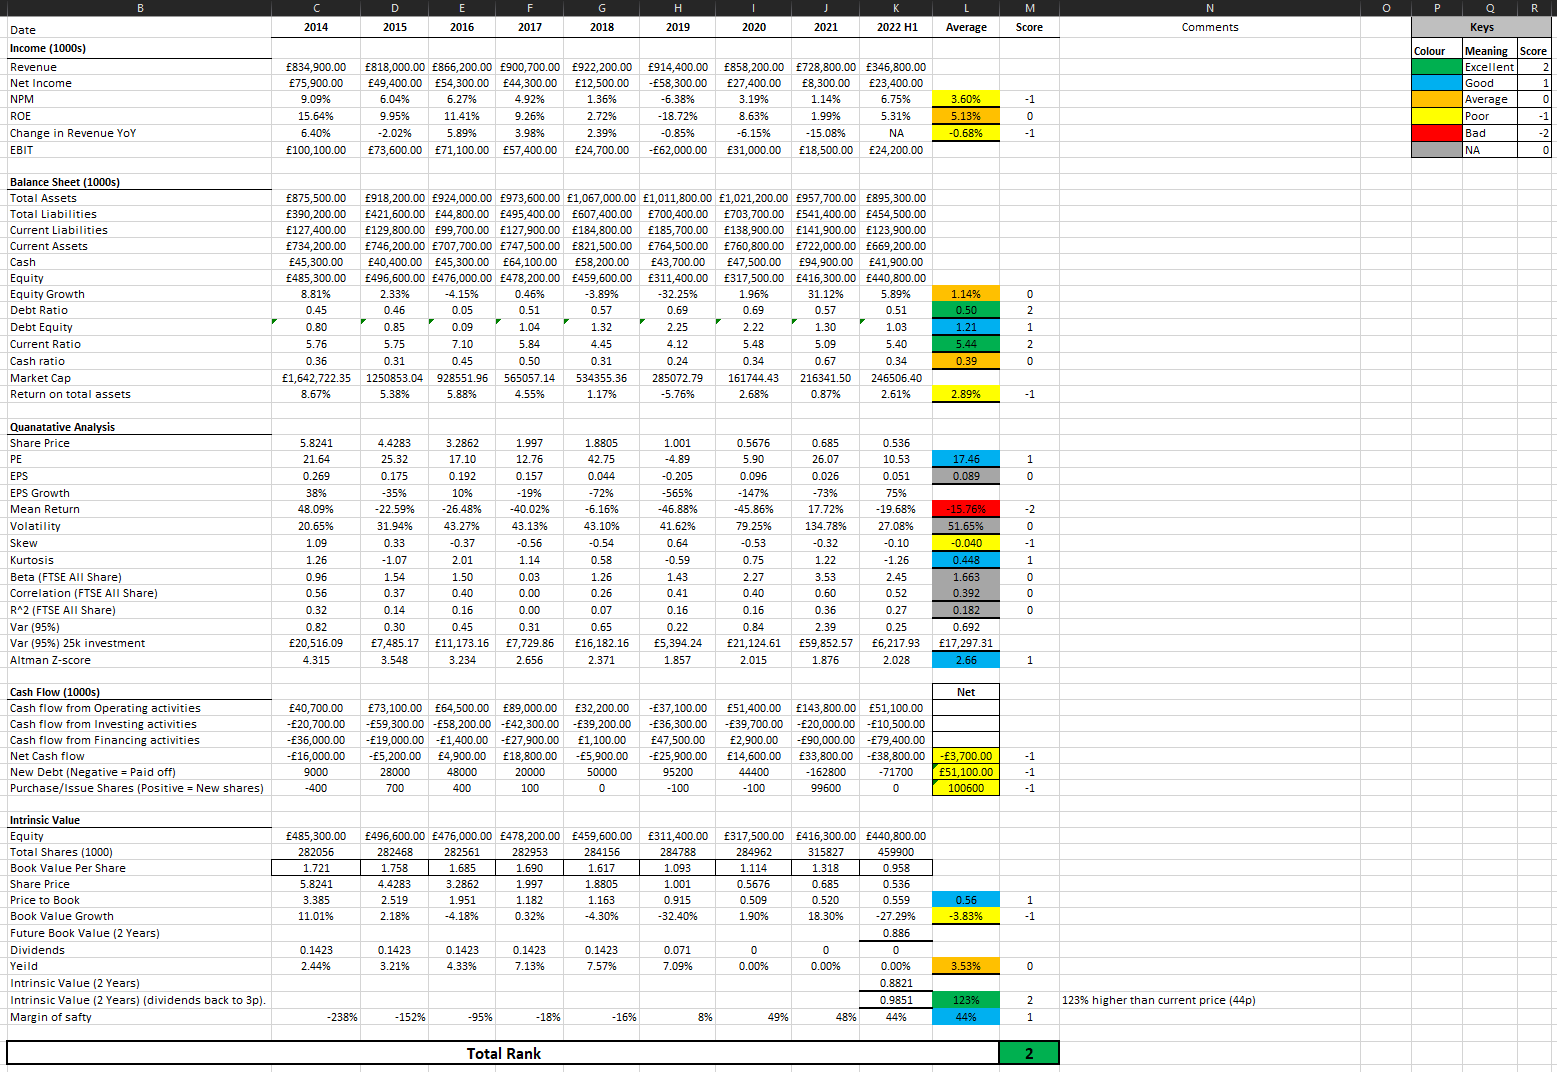Select column header P

(x=1436, y=7)
